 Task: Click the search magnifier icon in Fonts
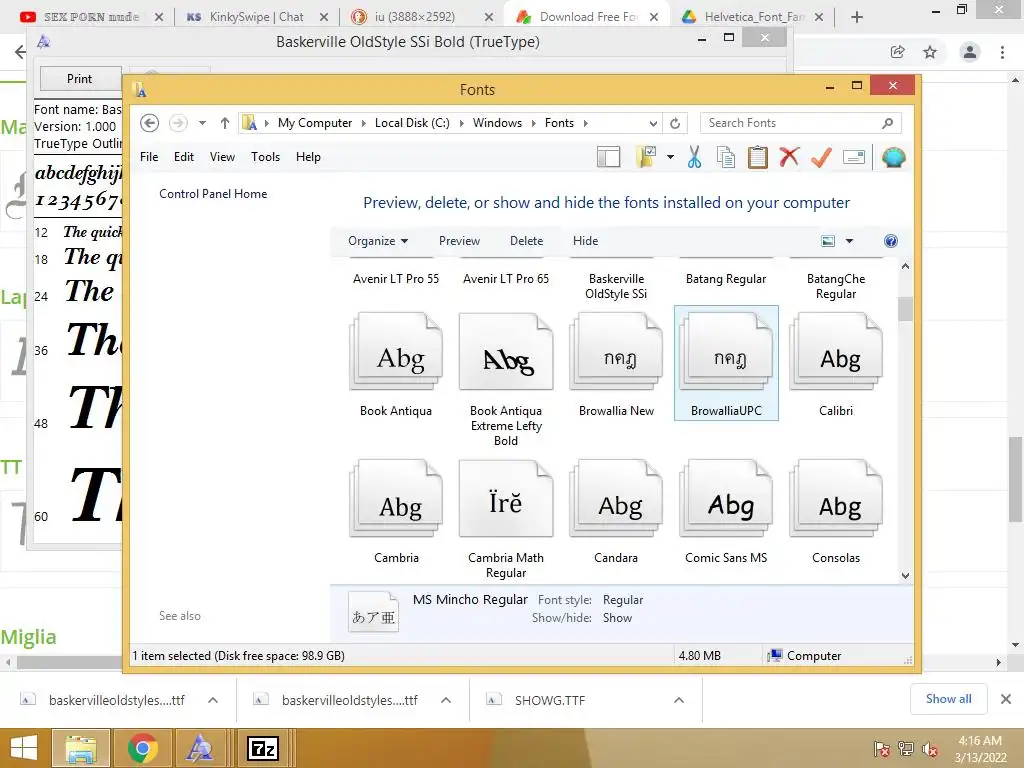pos(887,123)
